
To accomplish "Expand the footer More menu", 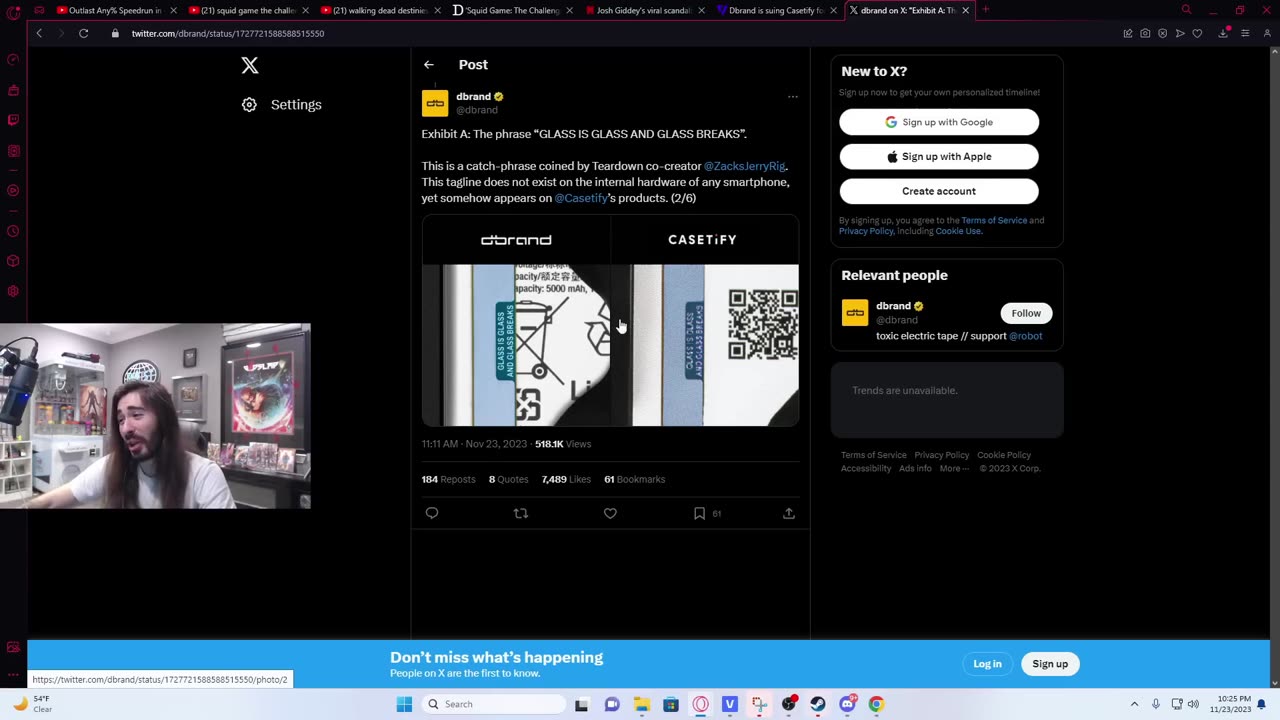I will 953,468.
